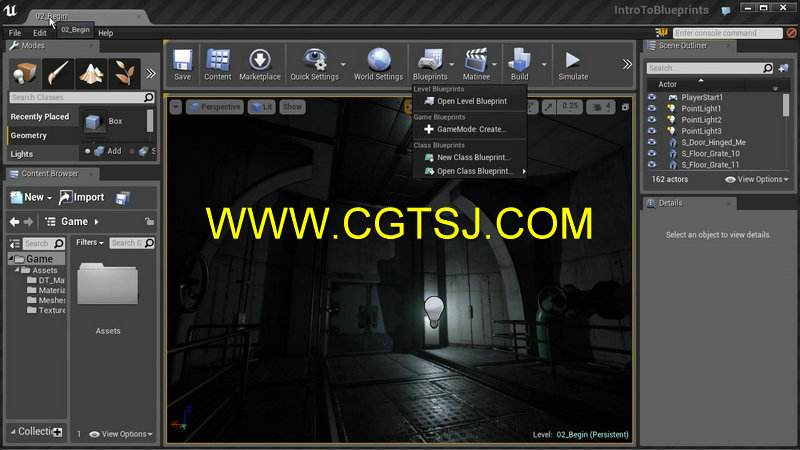800x450 pixels.
Task: Open Scene Outliner View Options dropdown
Action: 757,180
